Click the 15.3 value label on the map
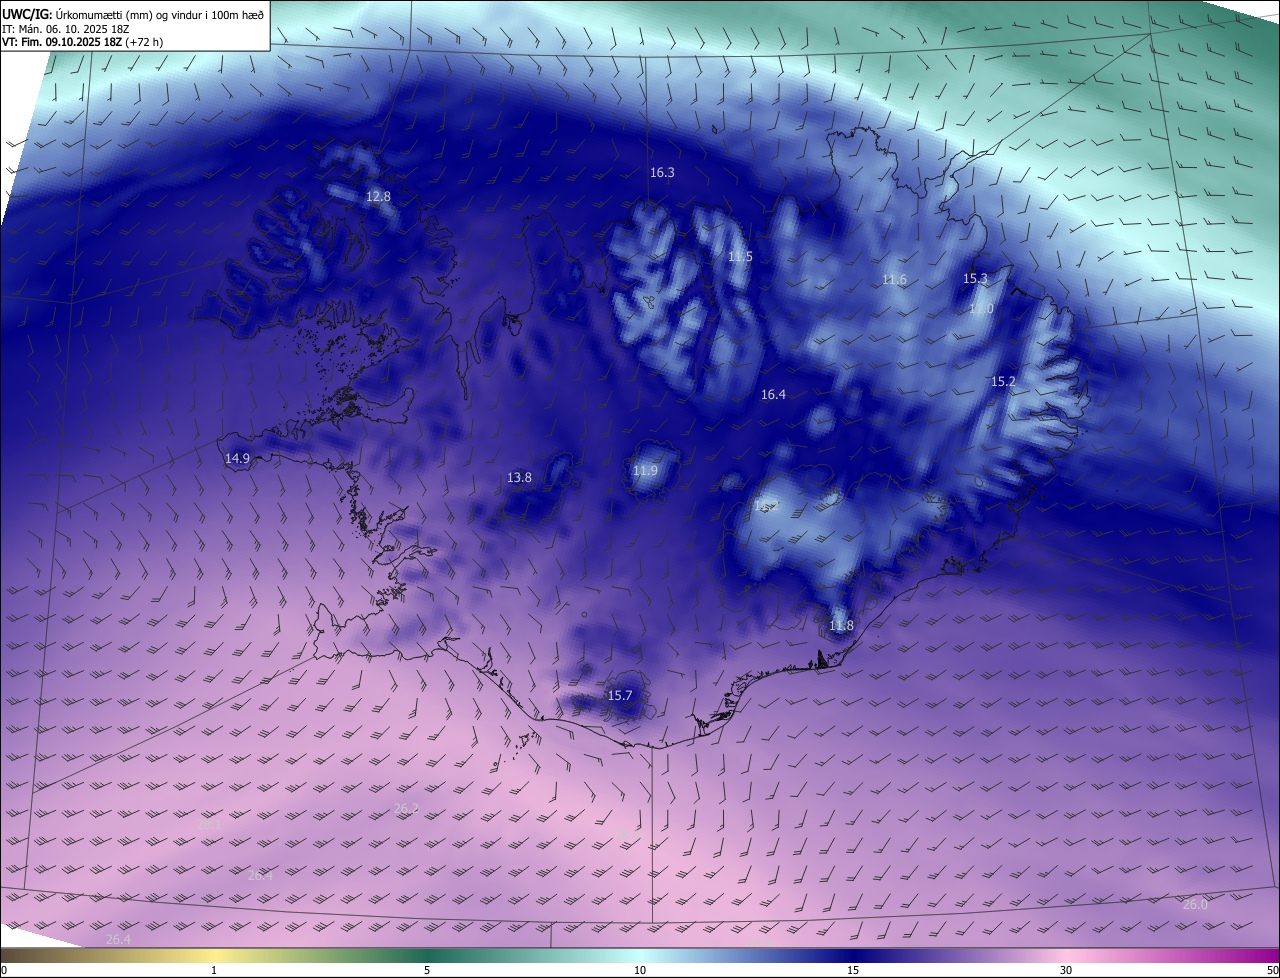 pyautogui.click(x=975, y=279)
